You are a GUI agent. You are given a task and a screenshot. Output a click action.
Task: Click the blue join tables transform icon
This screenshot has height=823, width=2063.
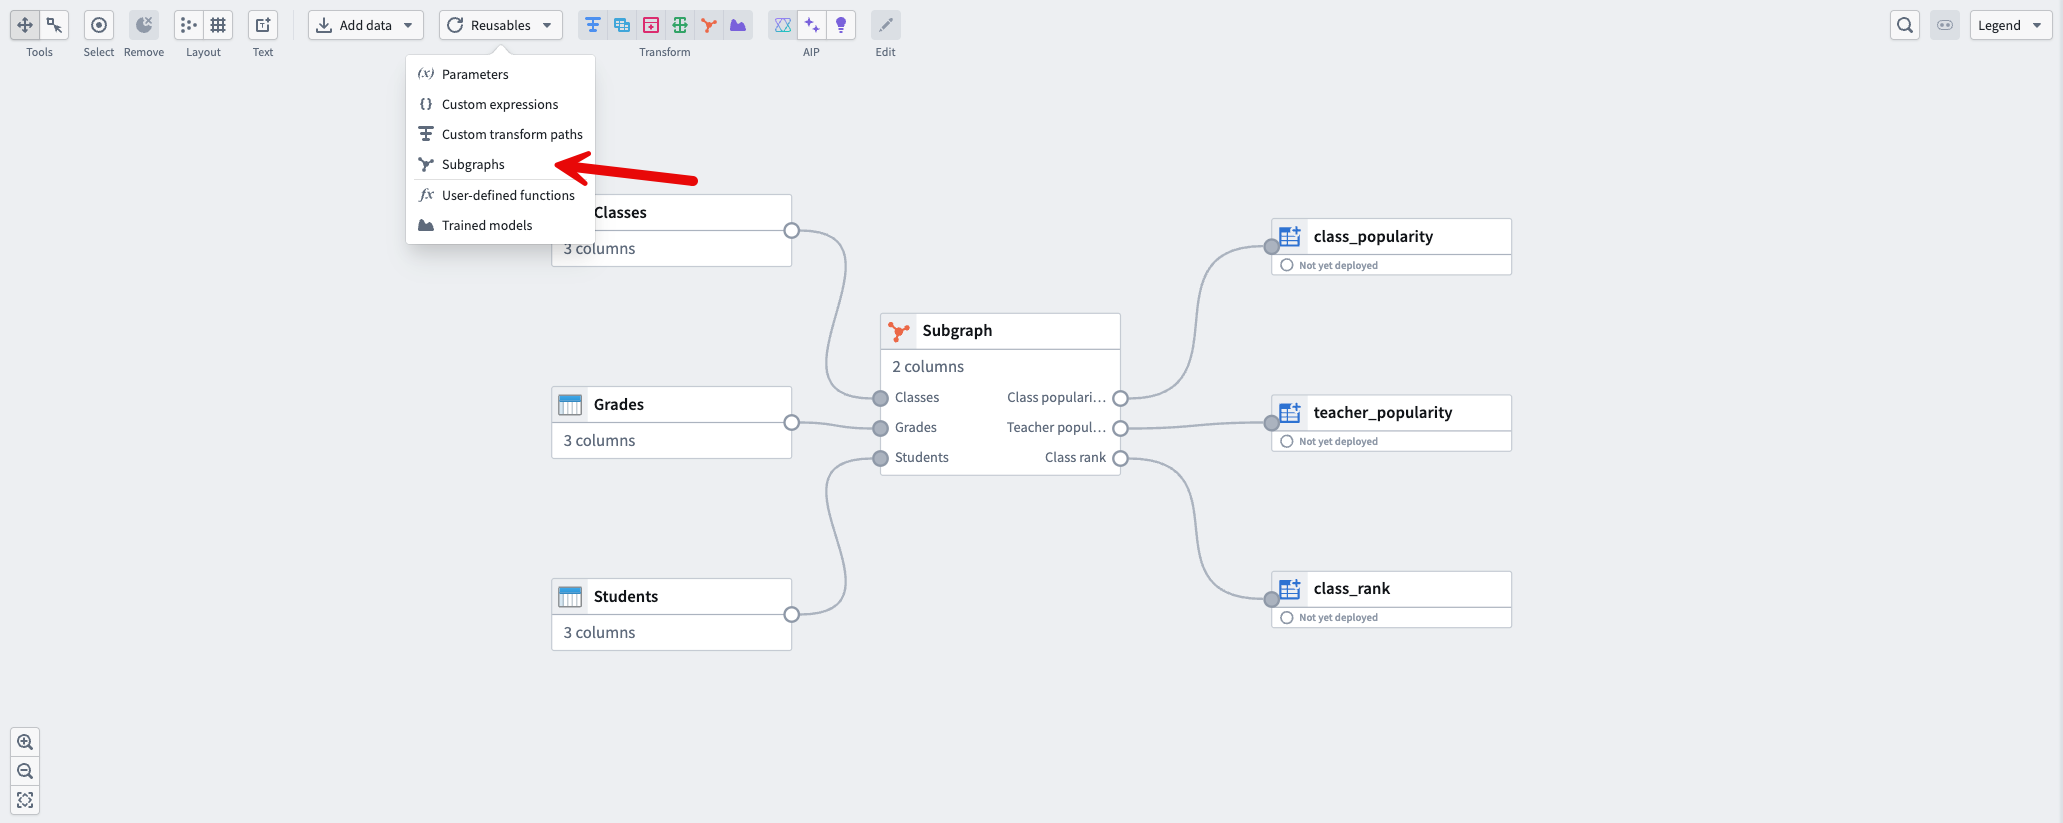[x=622, y=25]
